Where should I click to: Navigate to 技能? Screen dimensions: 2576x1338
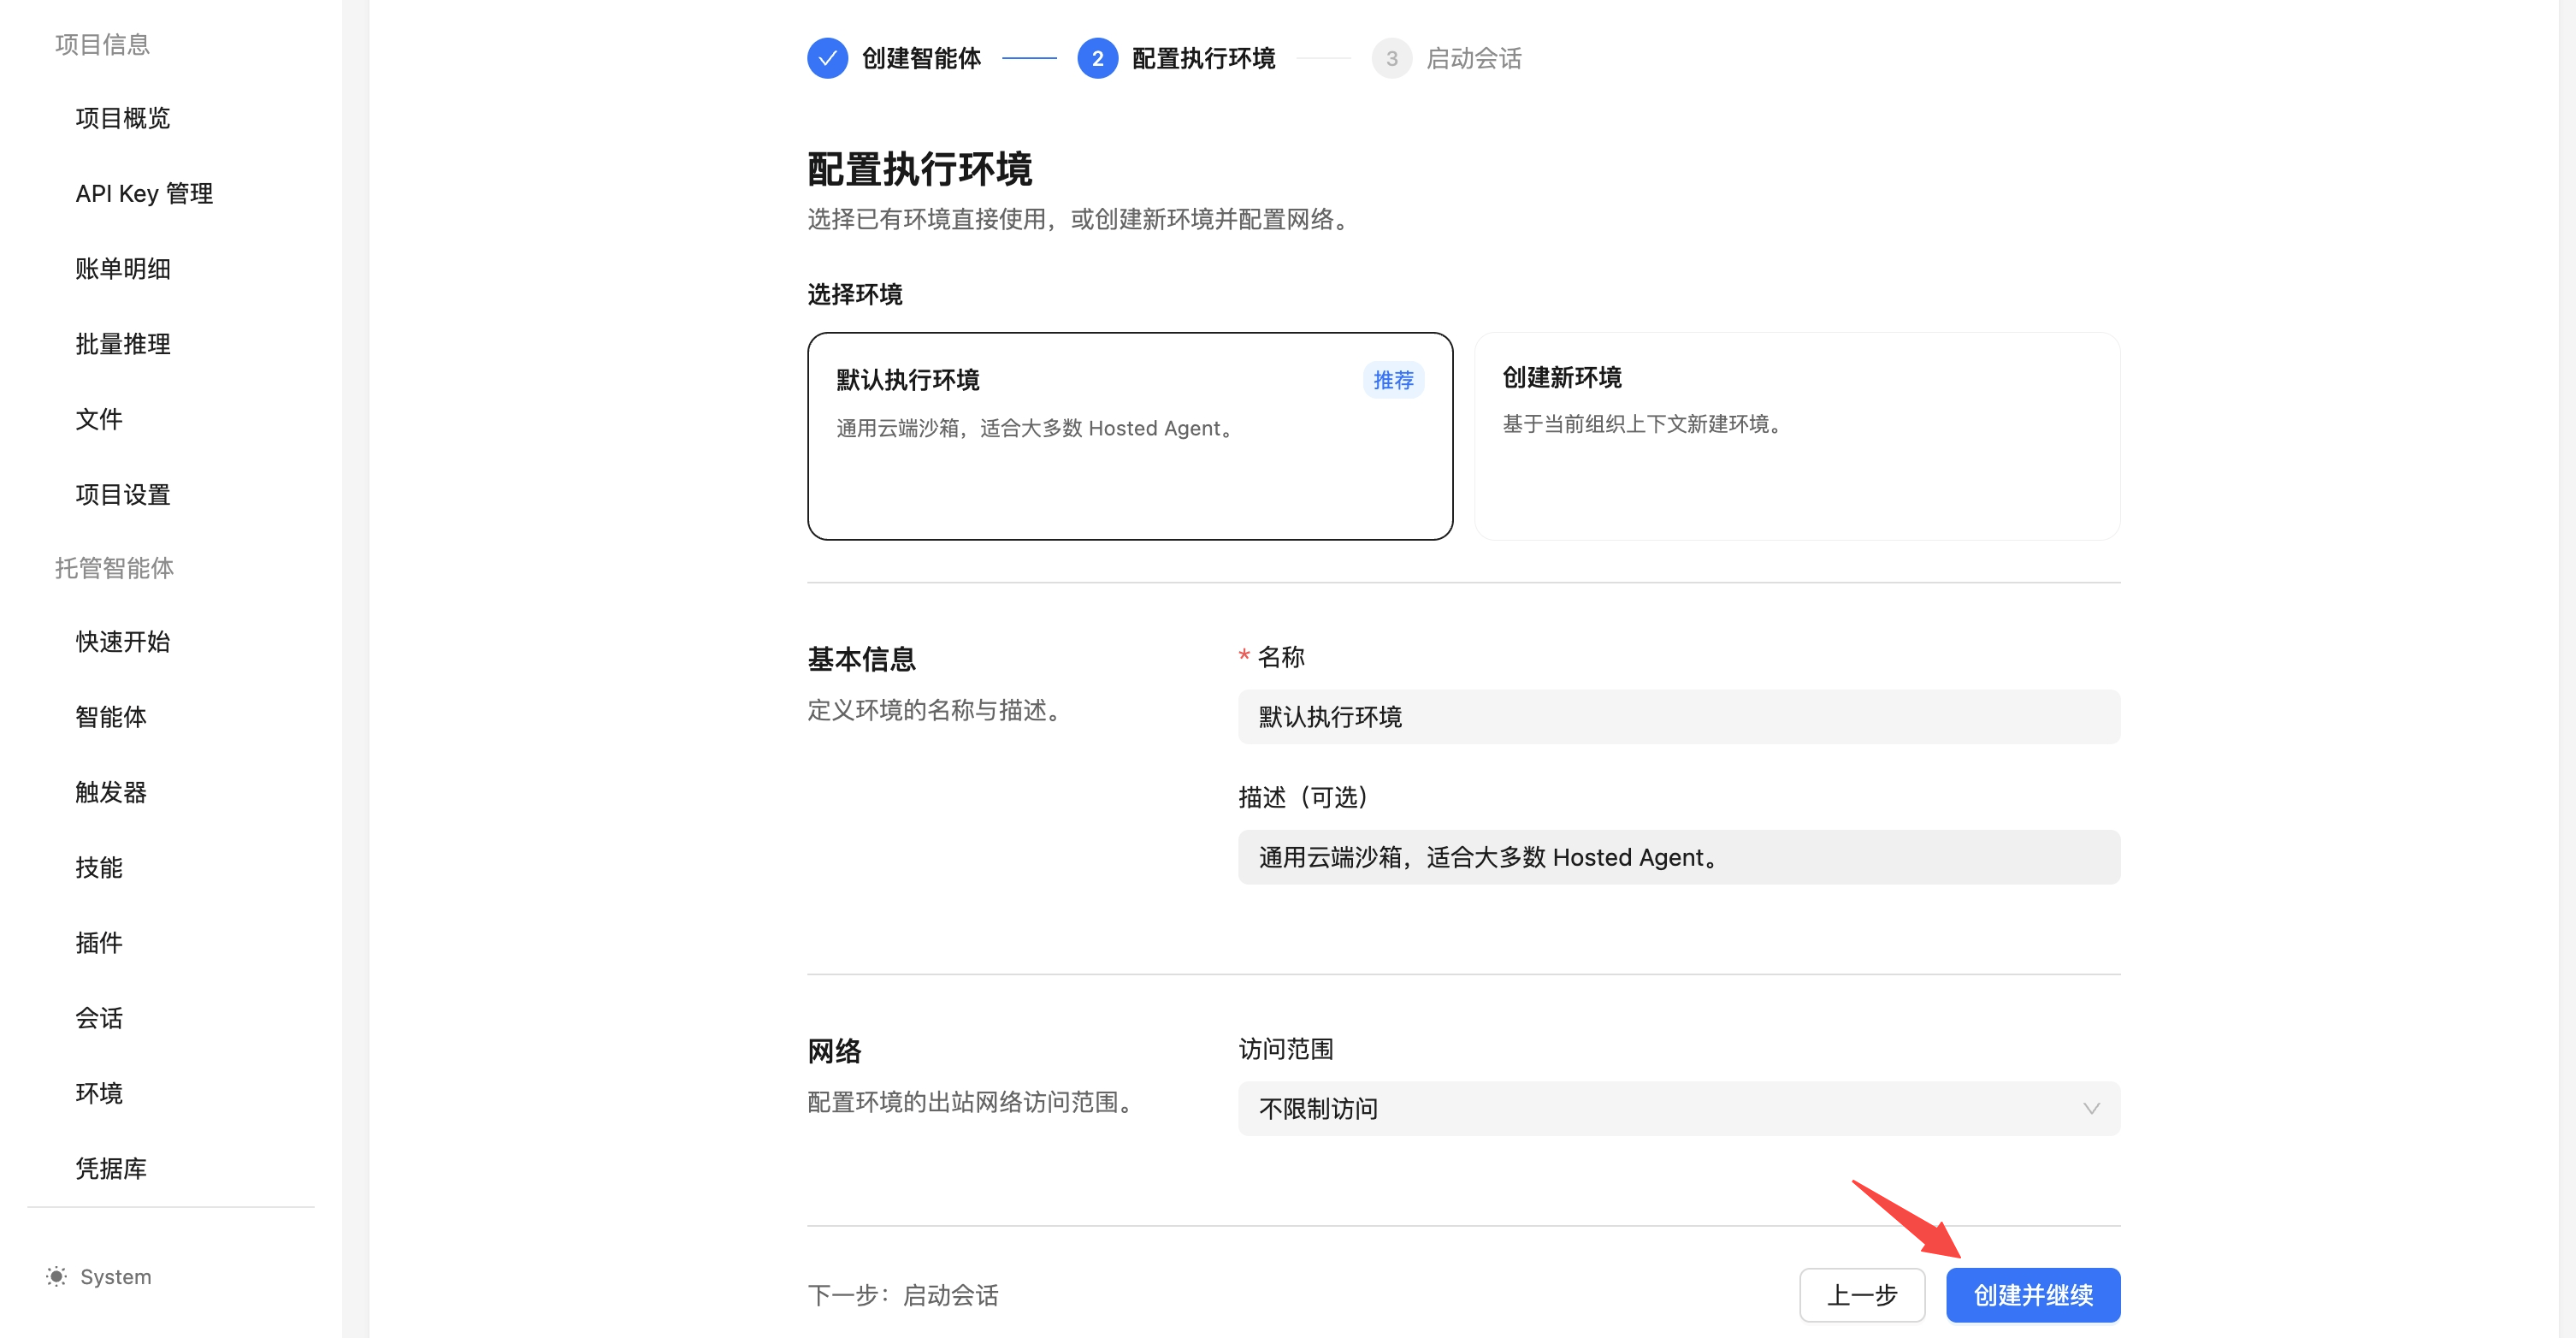(x=99, y=867)
